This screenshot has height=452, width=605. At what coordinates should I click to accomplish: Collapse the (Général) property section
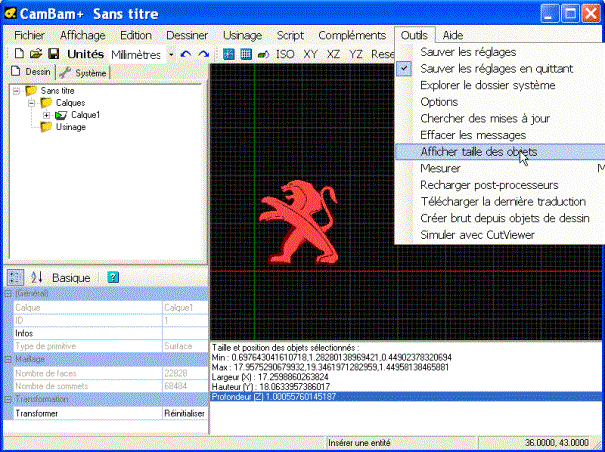point(8,294)
